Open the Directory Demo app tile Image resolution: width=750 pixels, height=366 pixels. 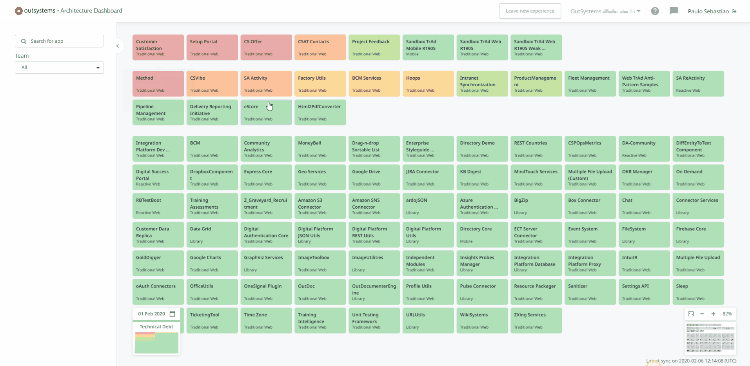(x=482, y=149)
